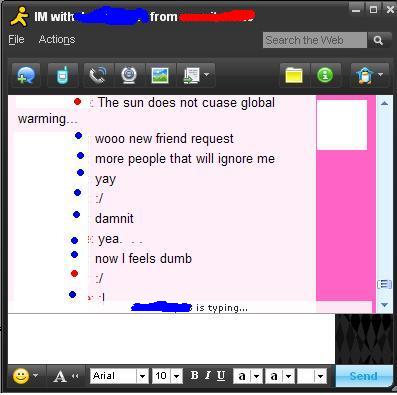Close the IM window
This screenshot has height=395, width=397.
coord(390,10)
